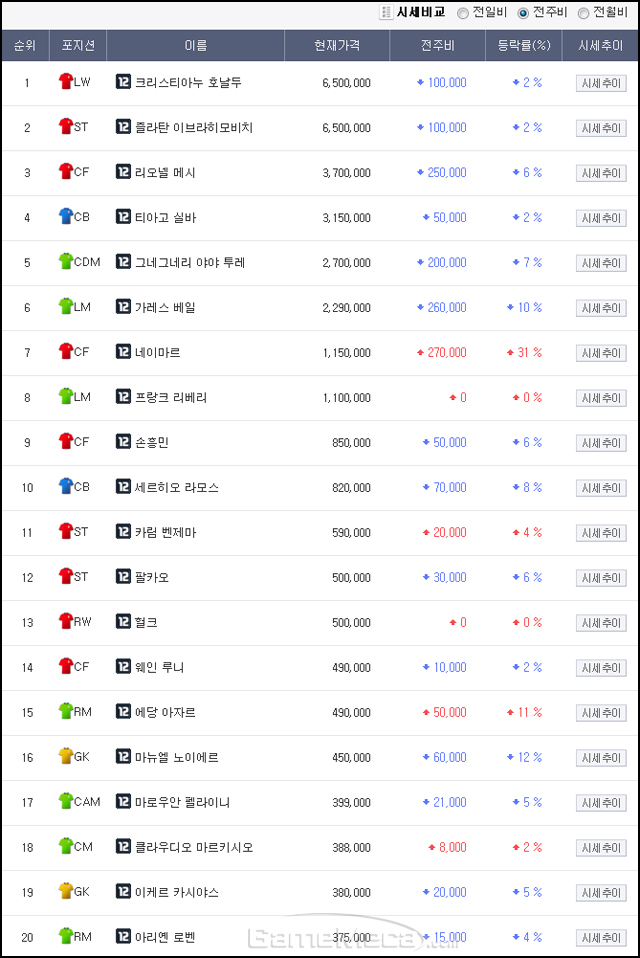Sort by 이름 column header
The height and width of the screenshot is (958, 640).
[195, 45]
